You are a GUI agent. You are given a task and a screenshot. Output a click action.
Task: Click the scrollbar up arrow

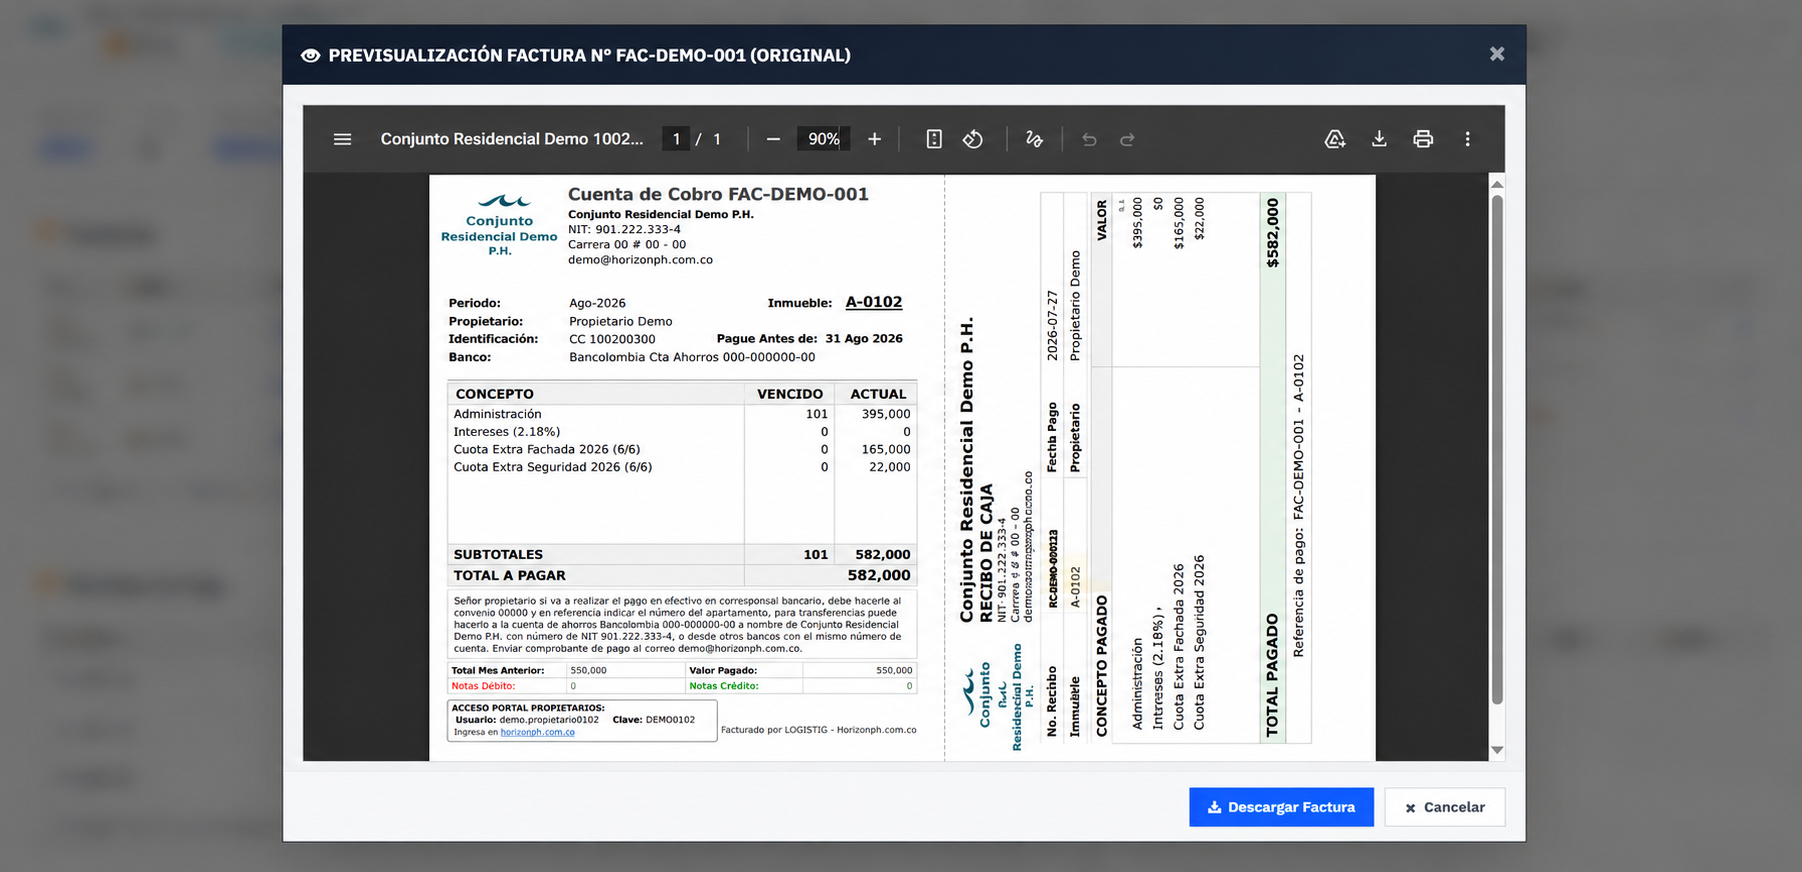tap(1497, 185)
